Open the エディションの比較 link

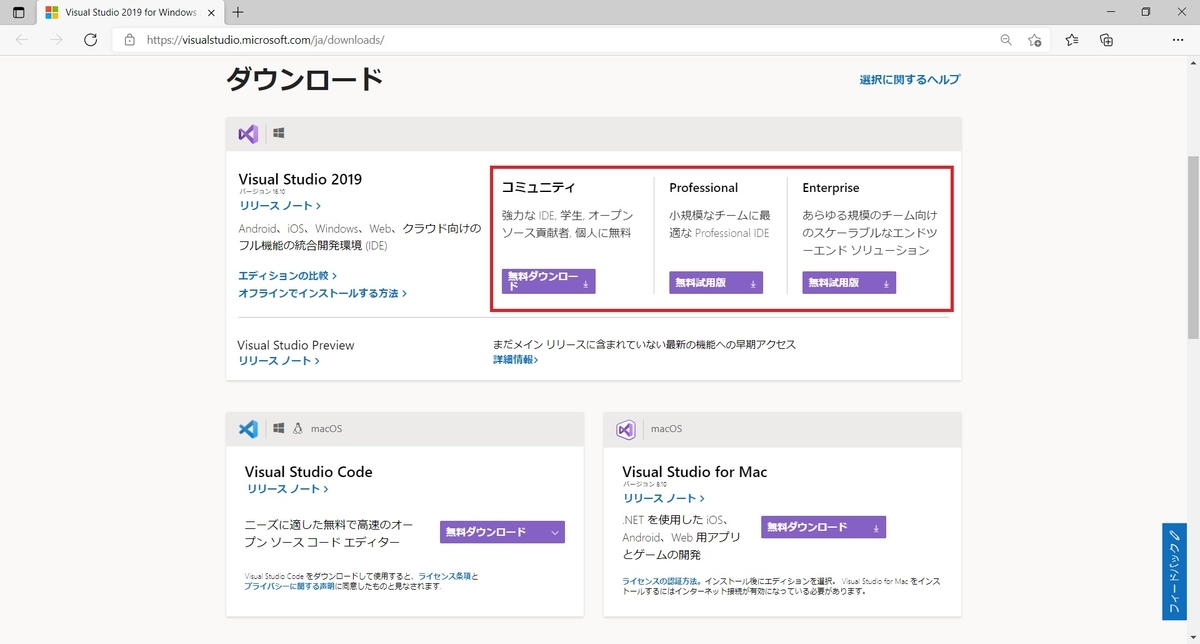[x=288, y=275]
